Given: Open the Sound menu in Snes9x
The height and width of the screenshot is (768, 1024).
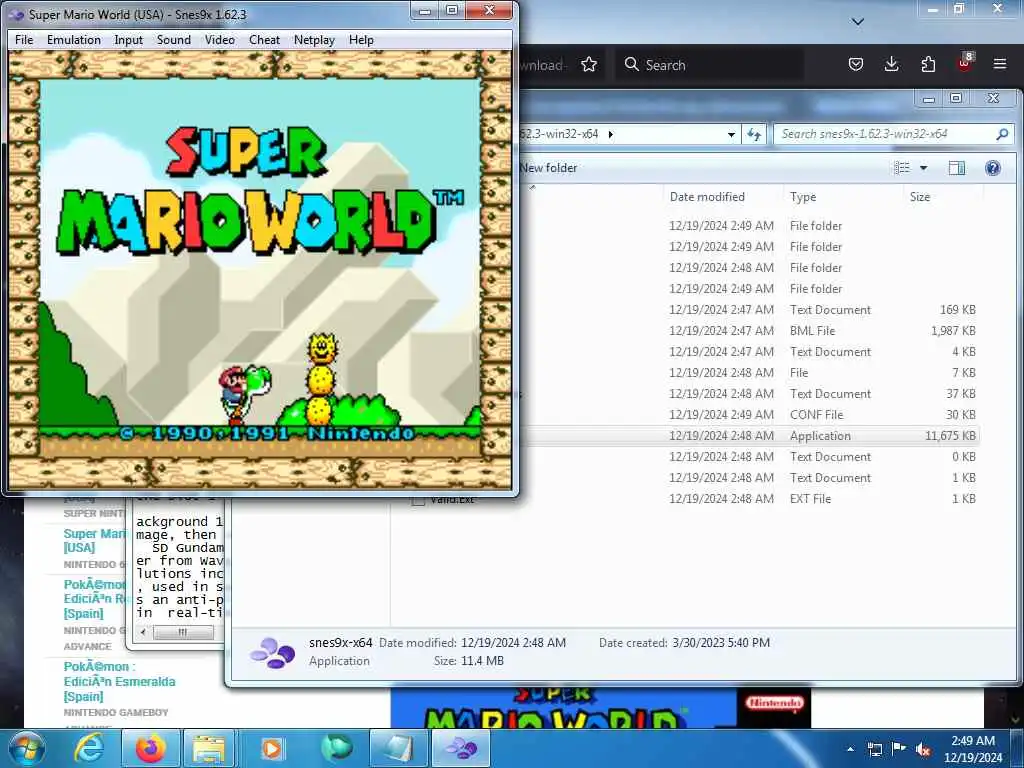Looking at the screenshot, I should point(174,40).
